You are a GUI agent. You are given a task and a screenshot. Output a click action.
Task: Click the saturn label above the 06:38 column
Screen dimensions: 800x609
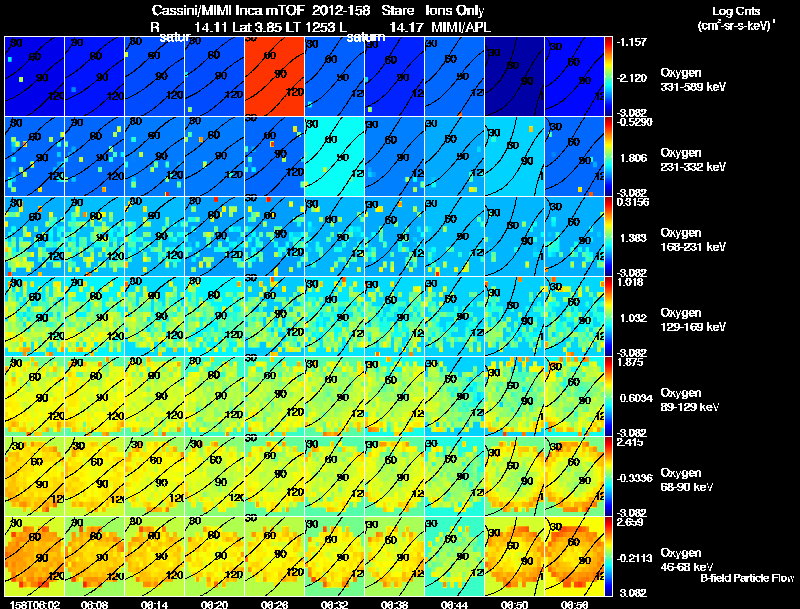(x=366, y=37)
